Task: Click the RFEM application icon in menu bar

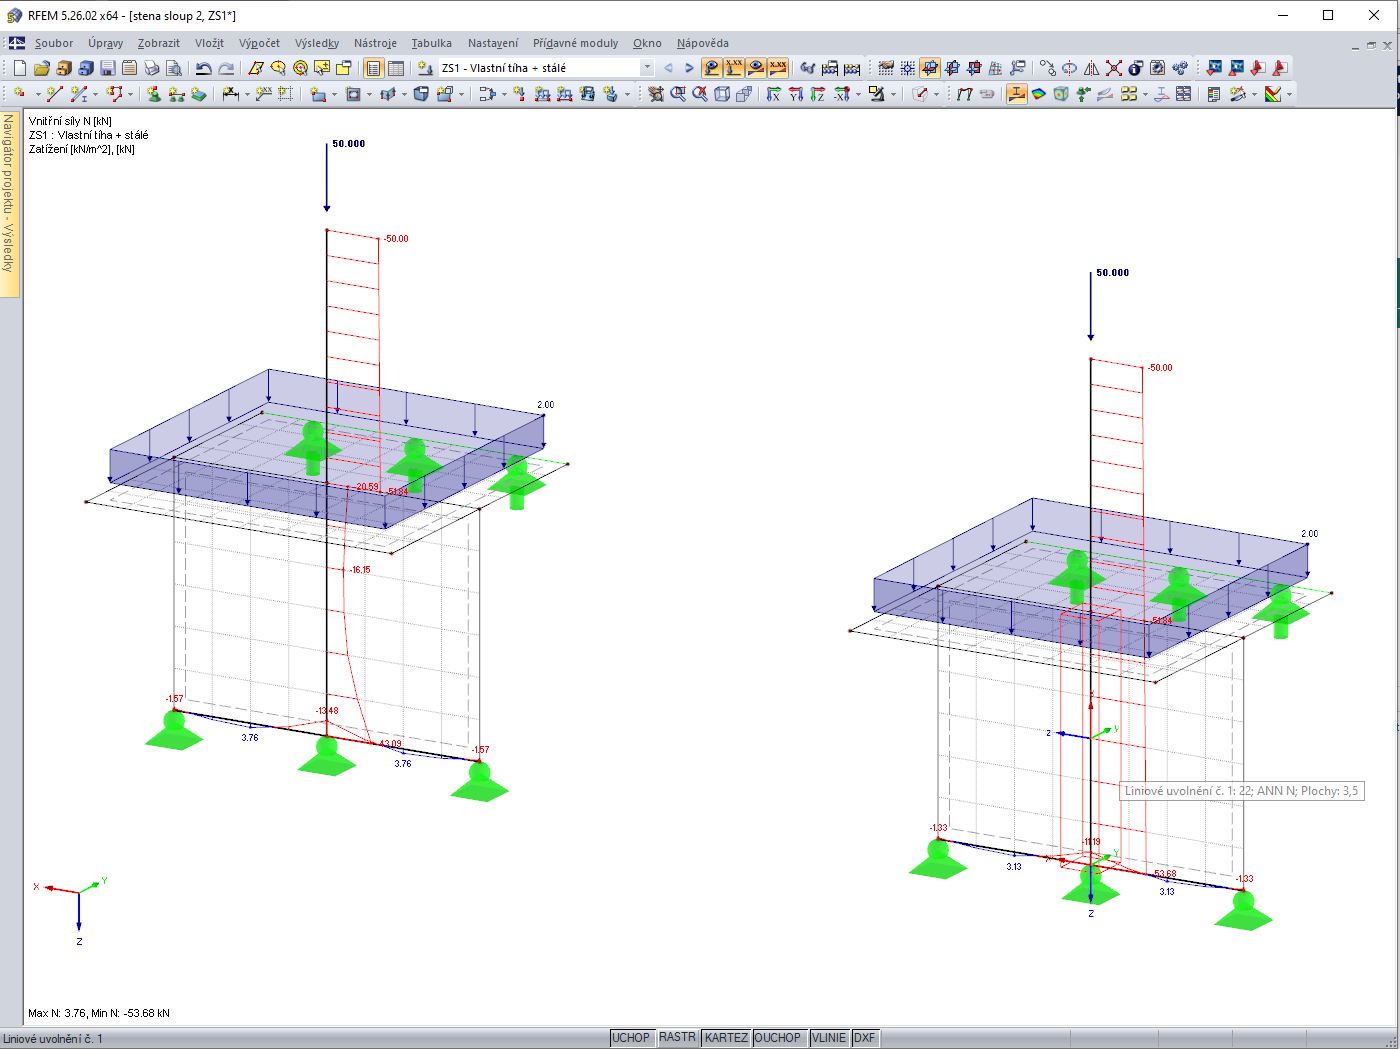Action: pos(16,43)
